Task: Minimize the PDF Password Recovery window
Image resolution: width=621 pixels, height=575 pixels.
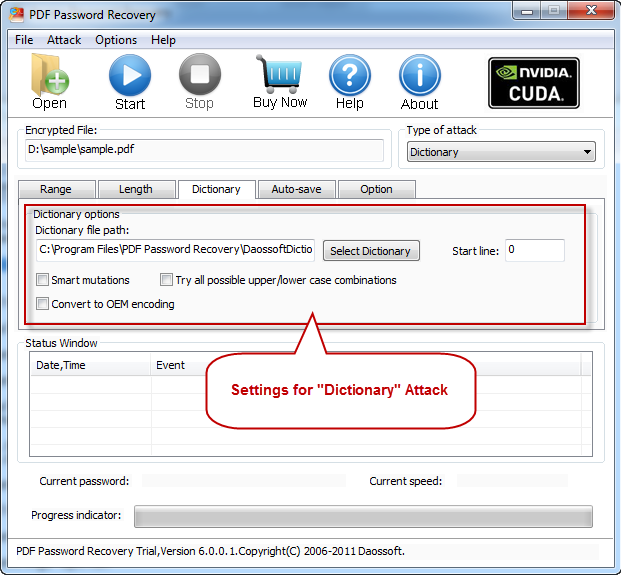Action: click(x=527, y=11)
